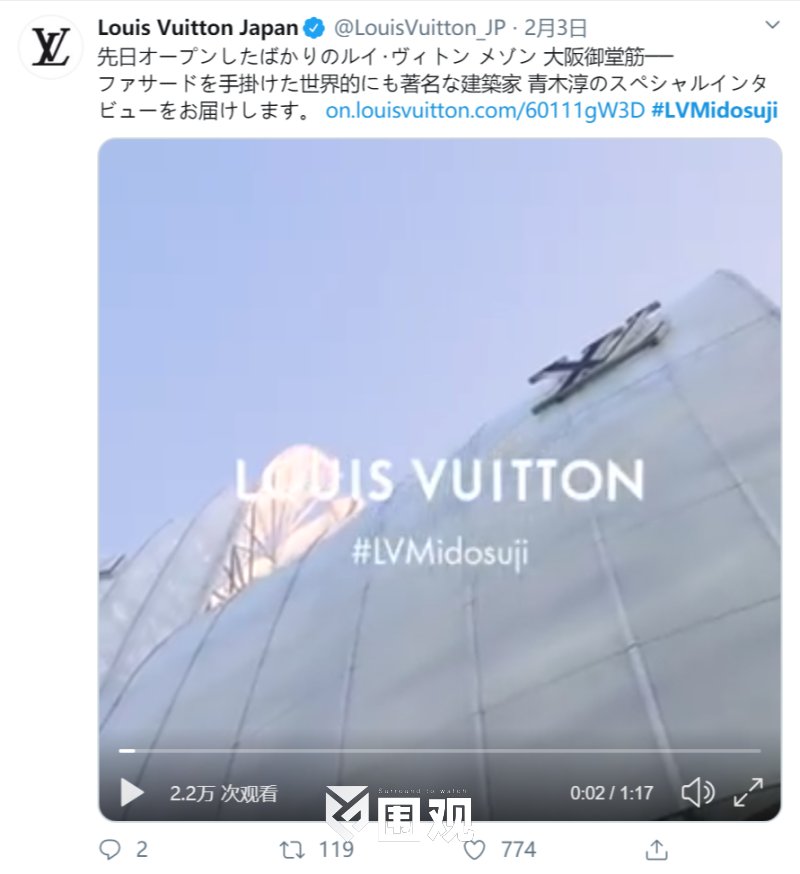Like the tweet with the heart icon
Viewport: 800px width, 874px height.
(x=474, y=850)
